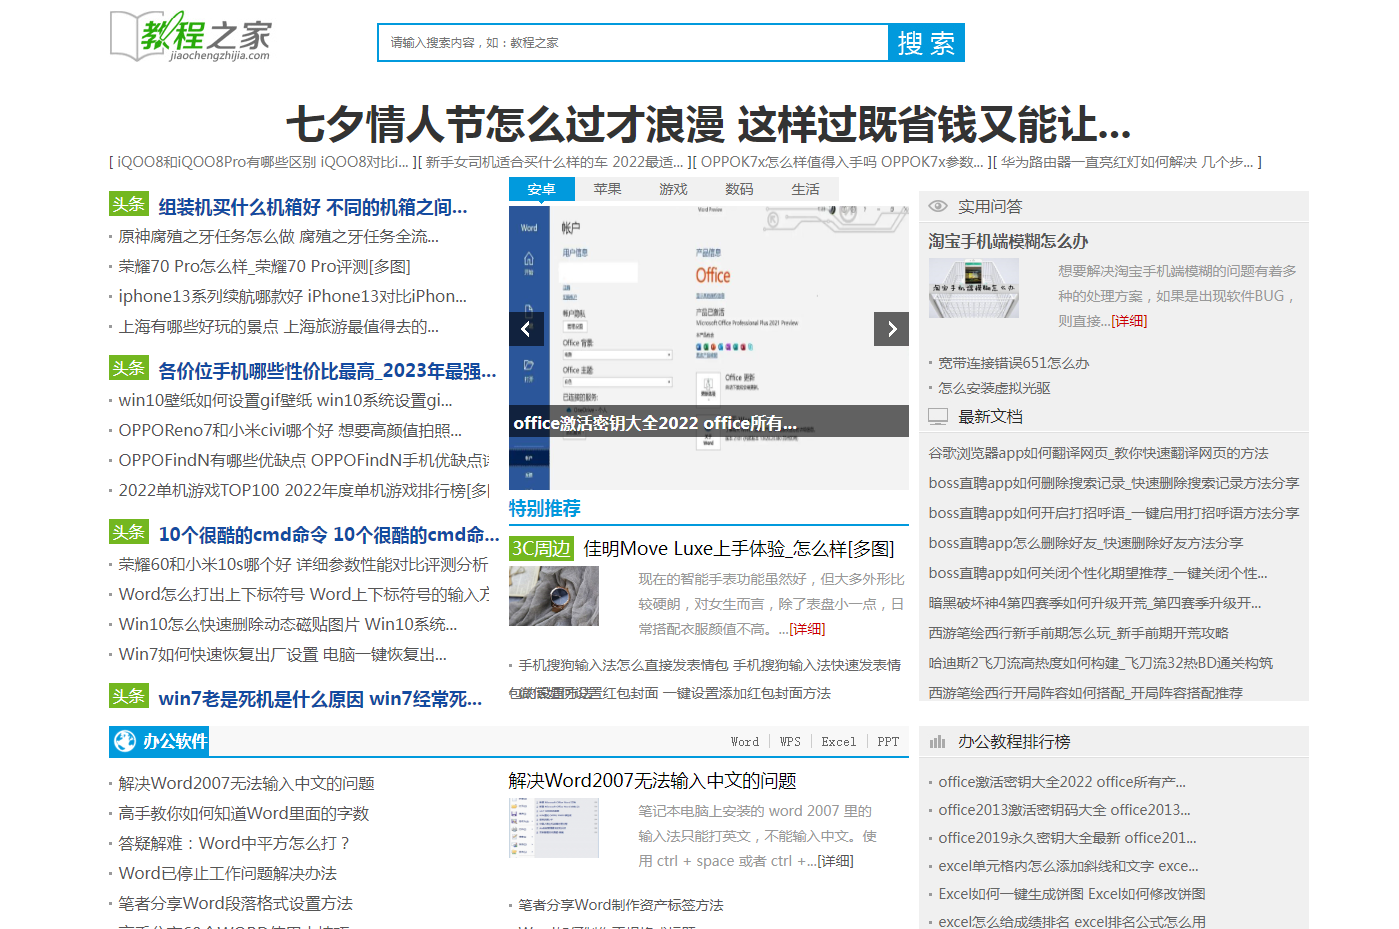The image size is (1399, 929).
Task: Click 头条 badge beside 10个很酷的cmd命令
Action: [129, 532]
